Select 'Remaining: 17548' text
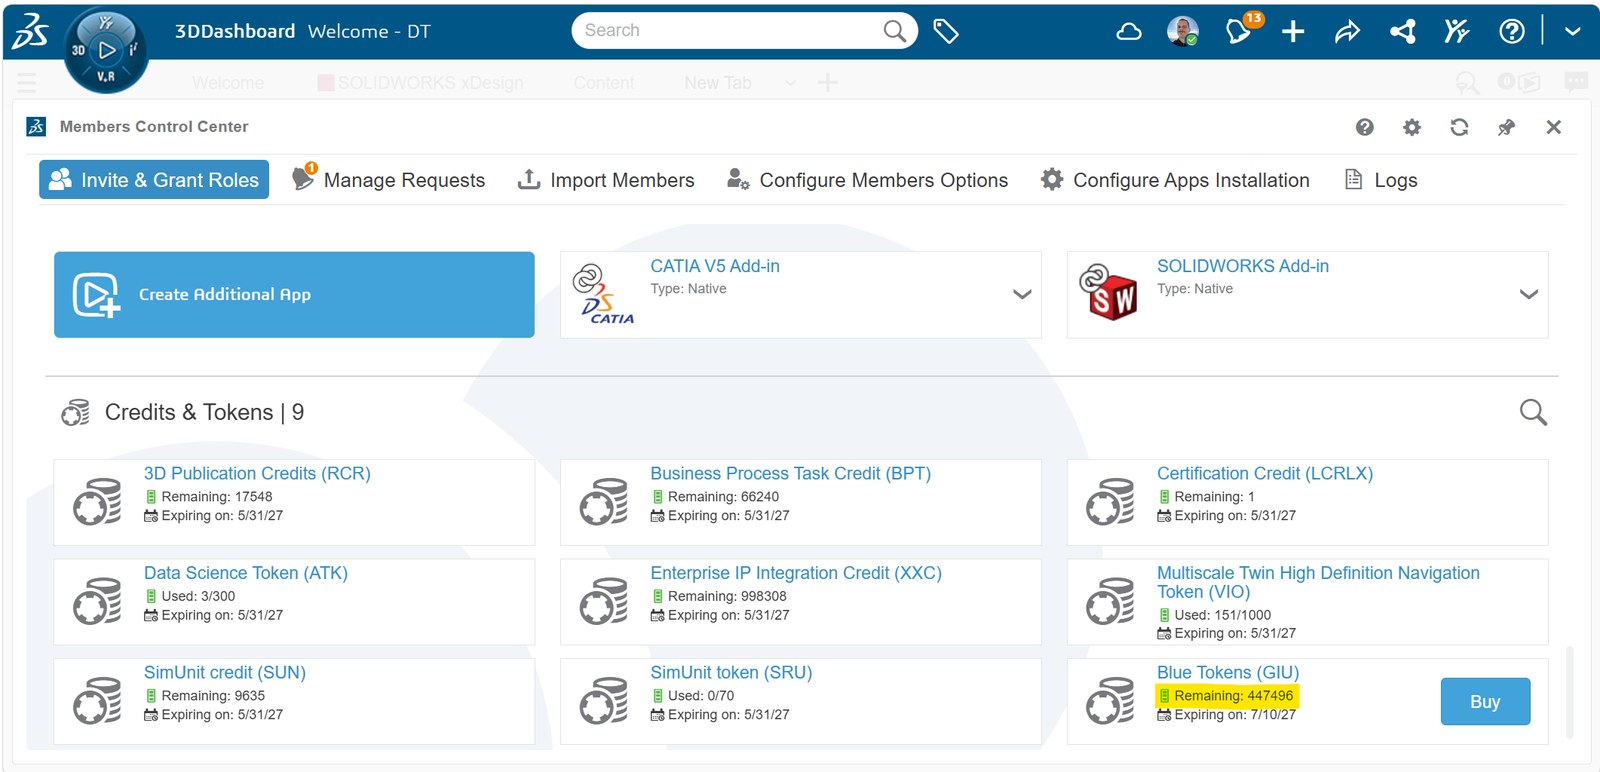Image resolution: width=1600 pixels, height=772 pixels. tap(217, 497)
